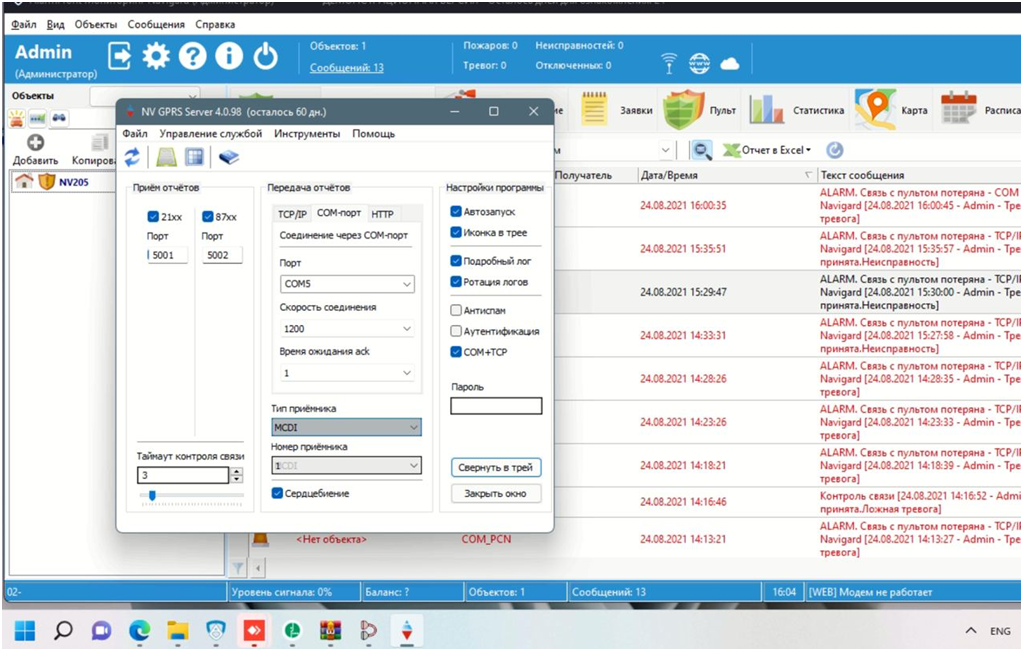
Task: Open the blue book icon in GPRS Server toolbar
Action: (x=228, y=157)
